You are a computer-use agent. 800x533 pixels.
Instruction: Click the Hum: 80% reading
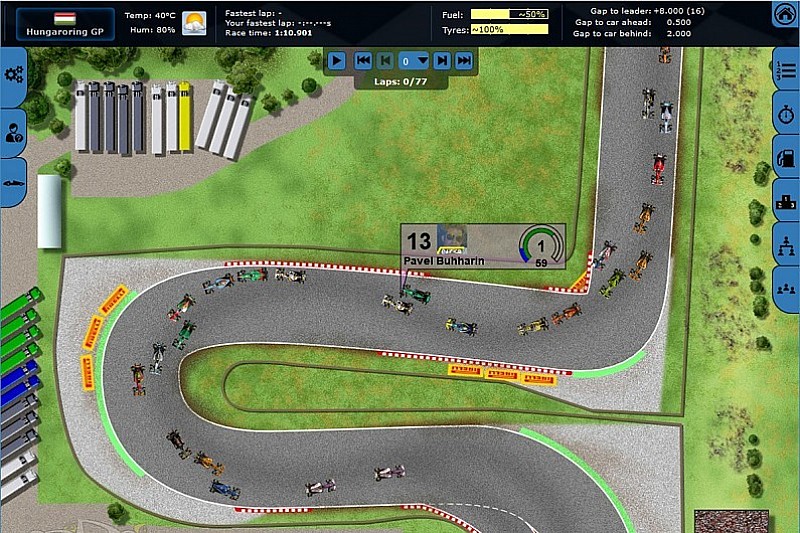click(x=153, y=30)
